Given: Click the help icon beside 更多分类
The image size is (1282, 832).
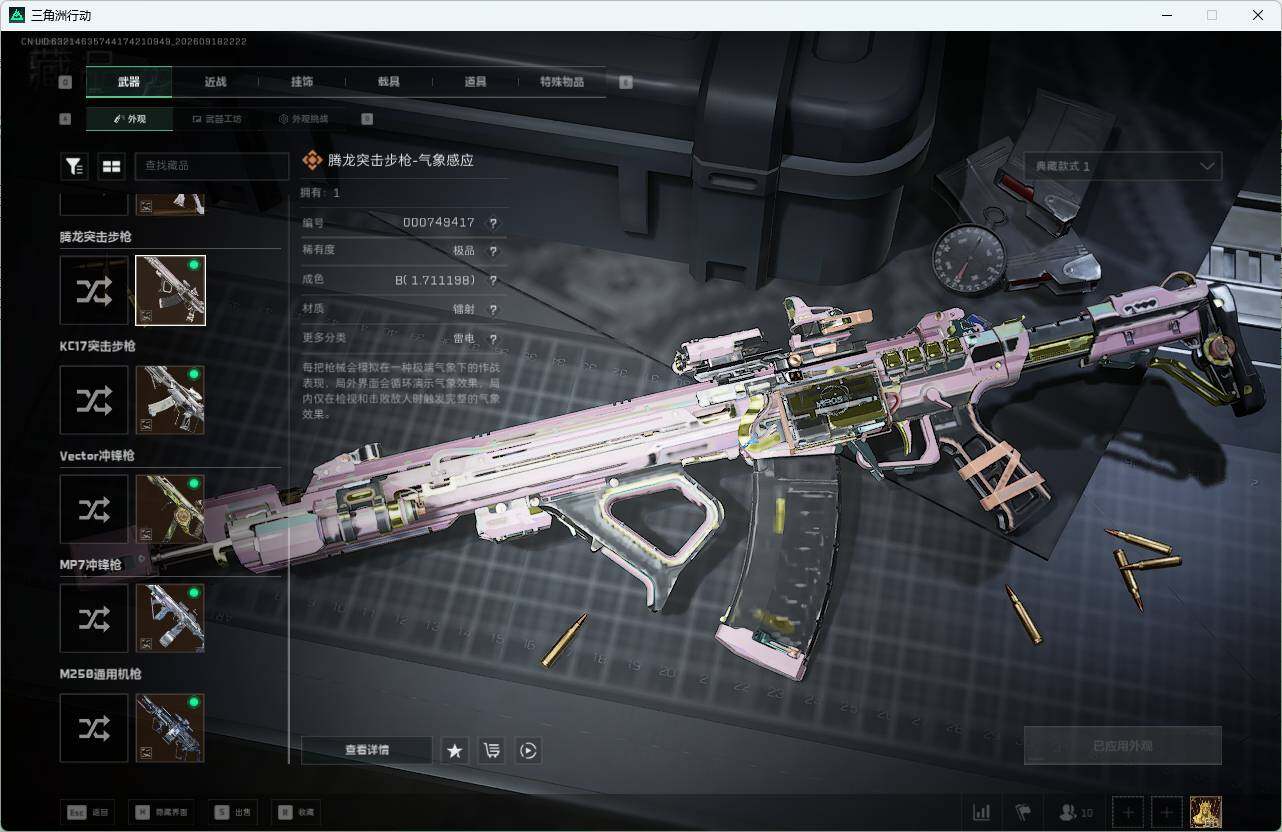Looking at the screenshot, I should (493, 339).
